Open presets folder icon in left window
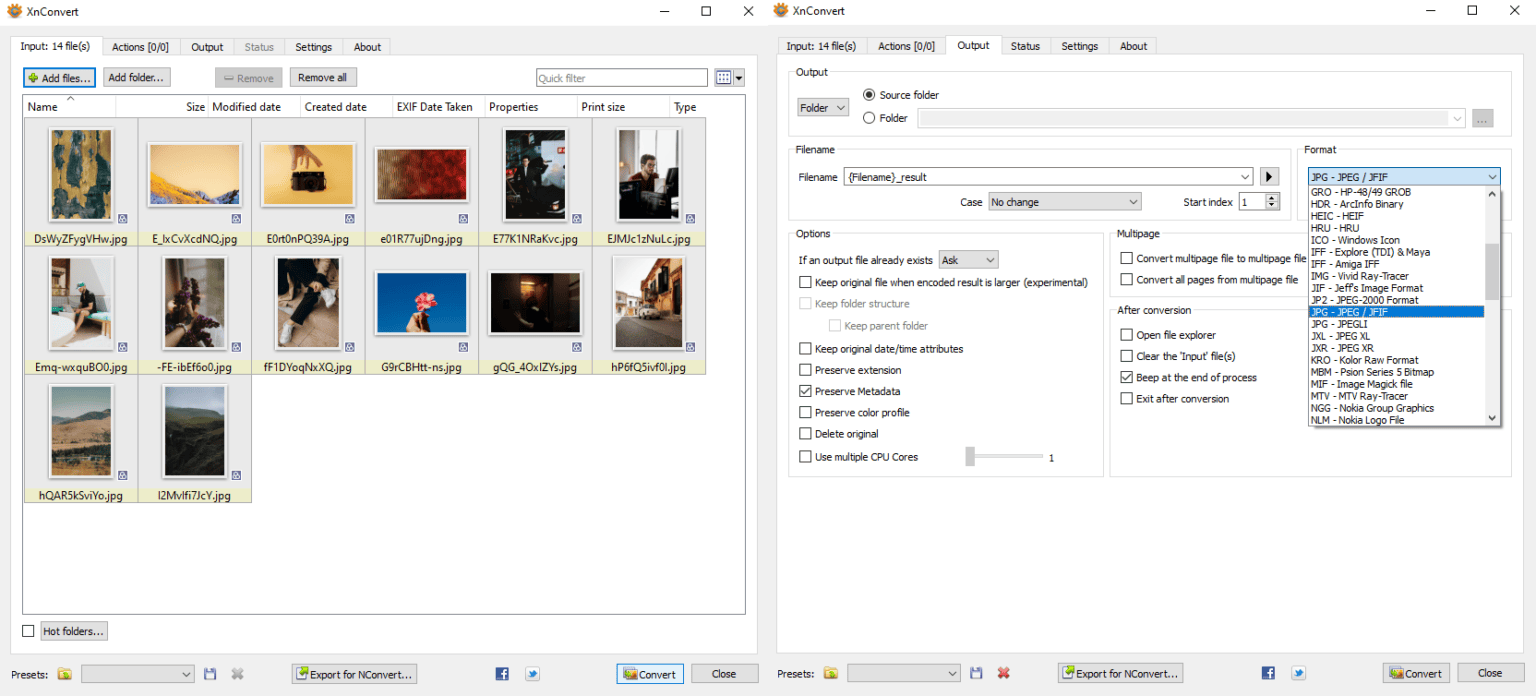 tap(64, 674)
